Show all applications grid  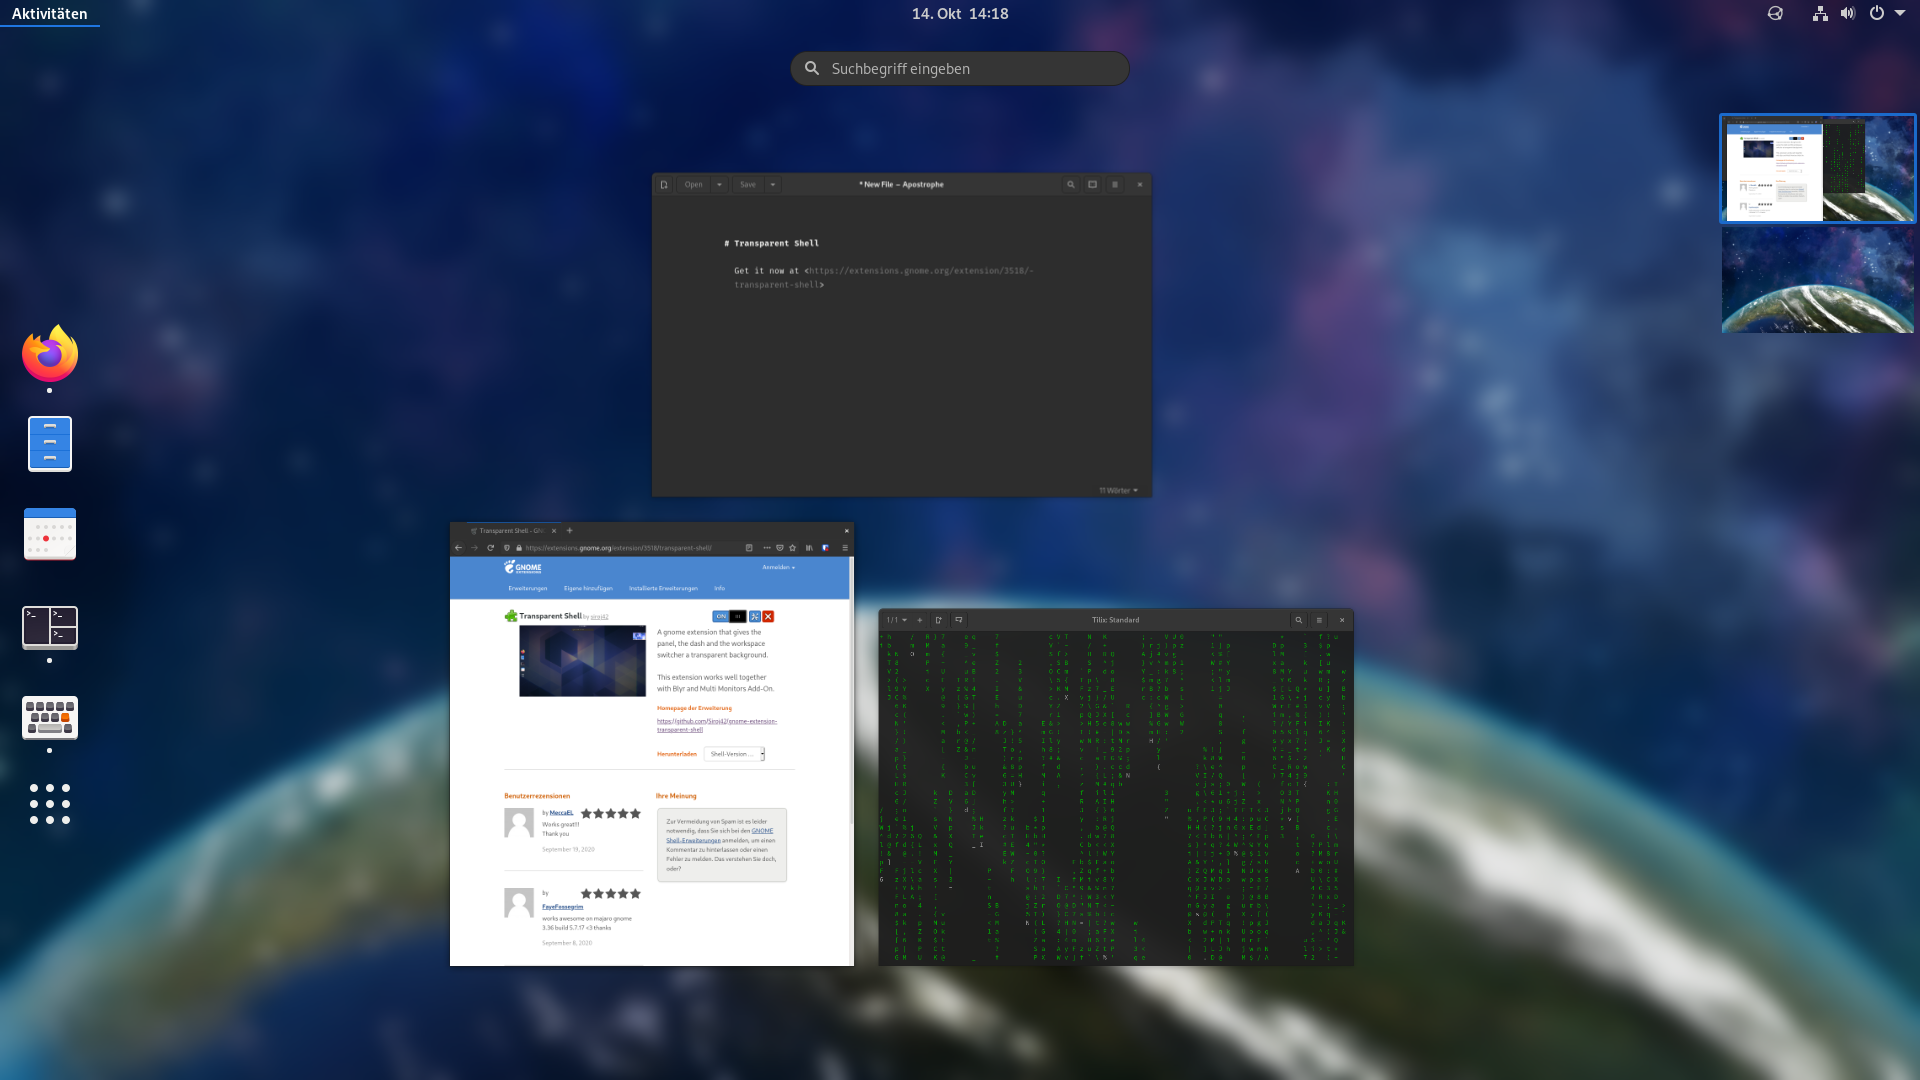(50, 804)
